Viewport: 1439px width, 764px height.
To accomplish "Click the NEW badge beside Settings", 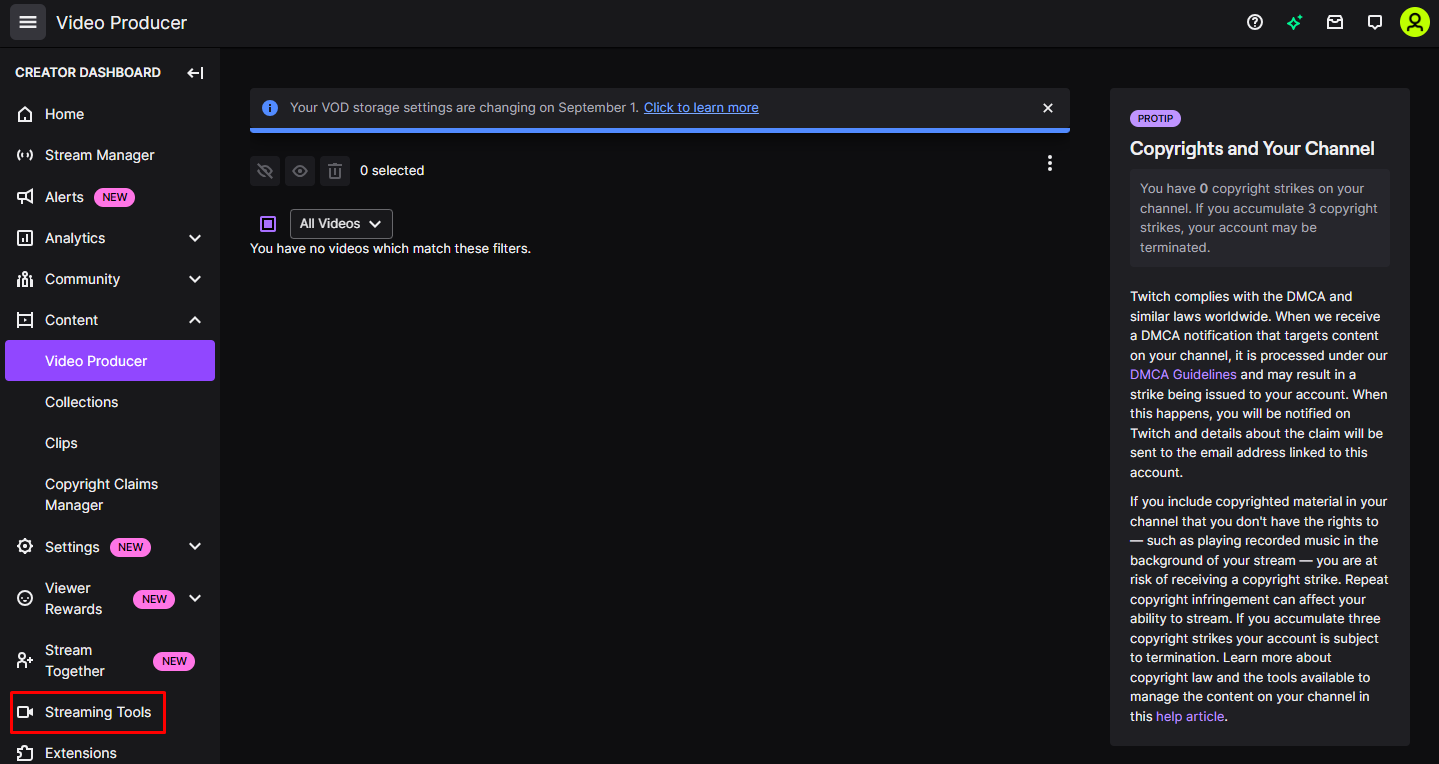I will point(130,547).
